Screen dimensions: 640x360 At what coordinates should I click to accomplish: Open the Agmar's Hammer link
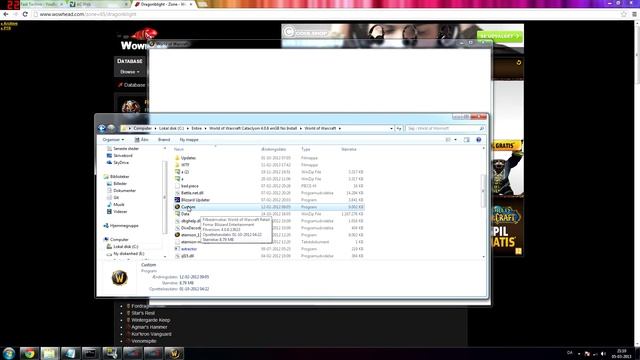(149, 327)
